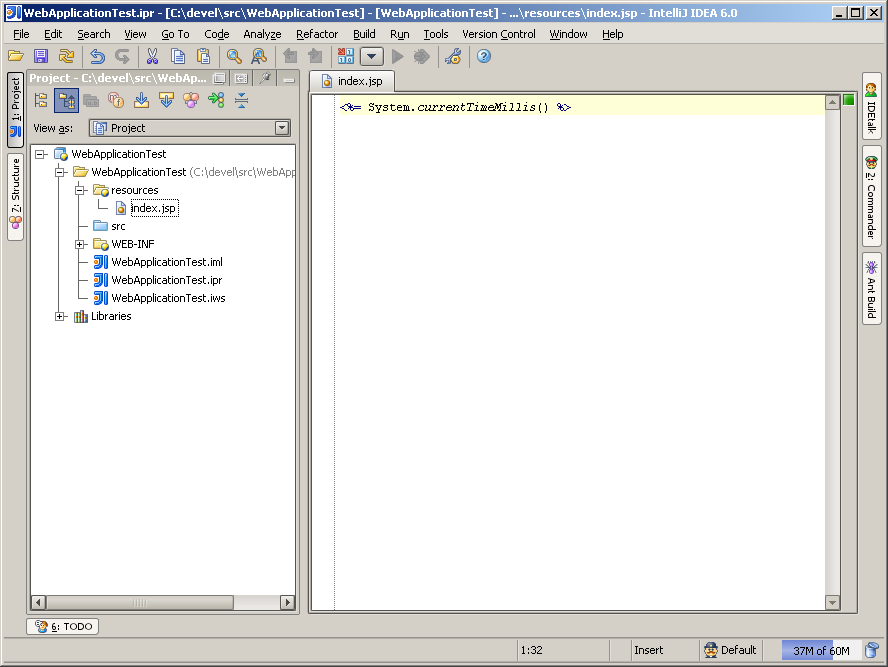The width and height of the screenshot is (888, 667).
Task: Open a project with the folder icon
Action: pos(16,56)
